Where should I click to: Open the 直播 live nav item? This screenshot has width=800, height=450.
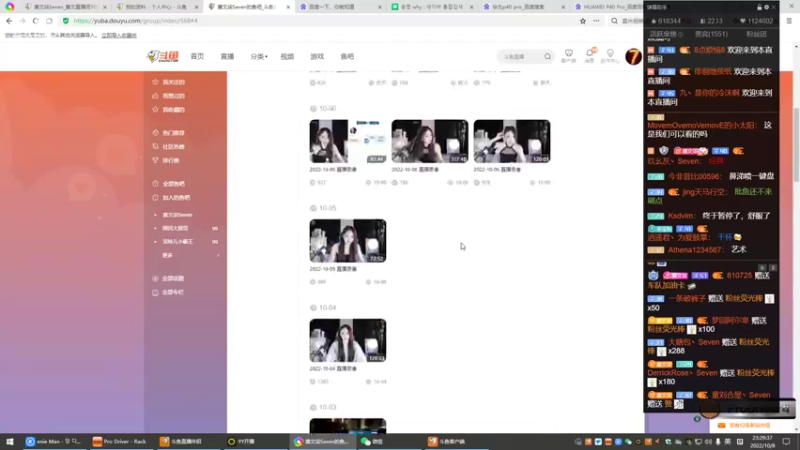click(x=228, y=56)
